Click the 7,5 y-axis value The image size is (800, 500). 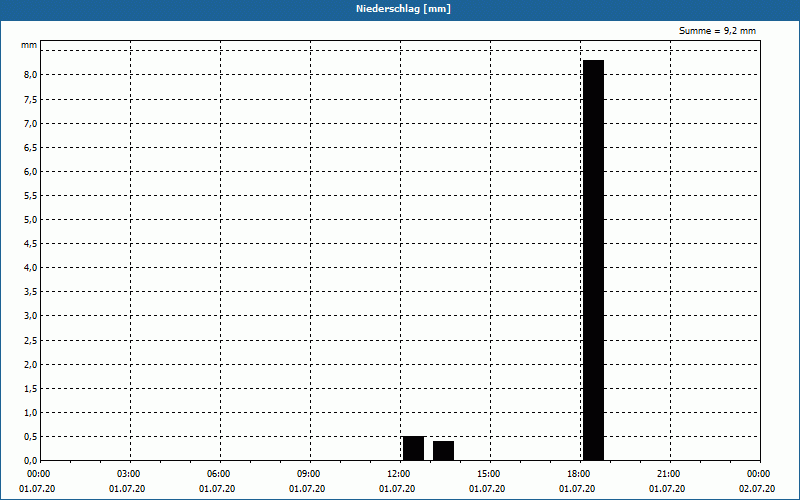31,99
